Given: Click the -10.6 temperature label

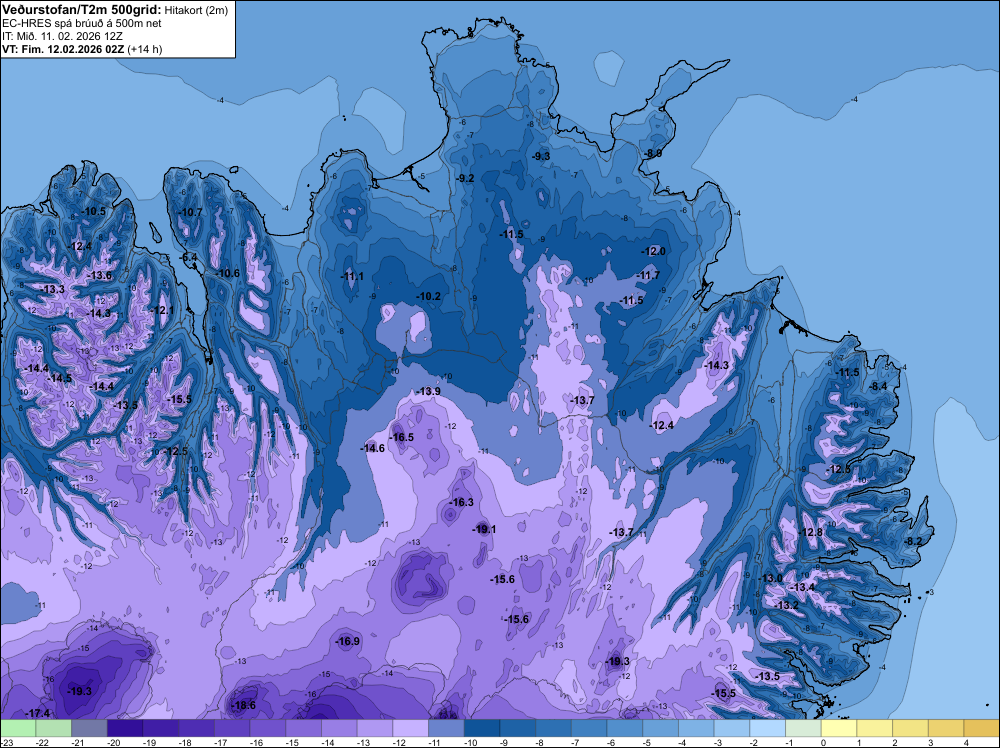Looking at the screenshot, I should [228, 273].
